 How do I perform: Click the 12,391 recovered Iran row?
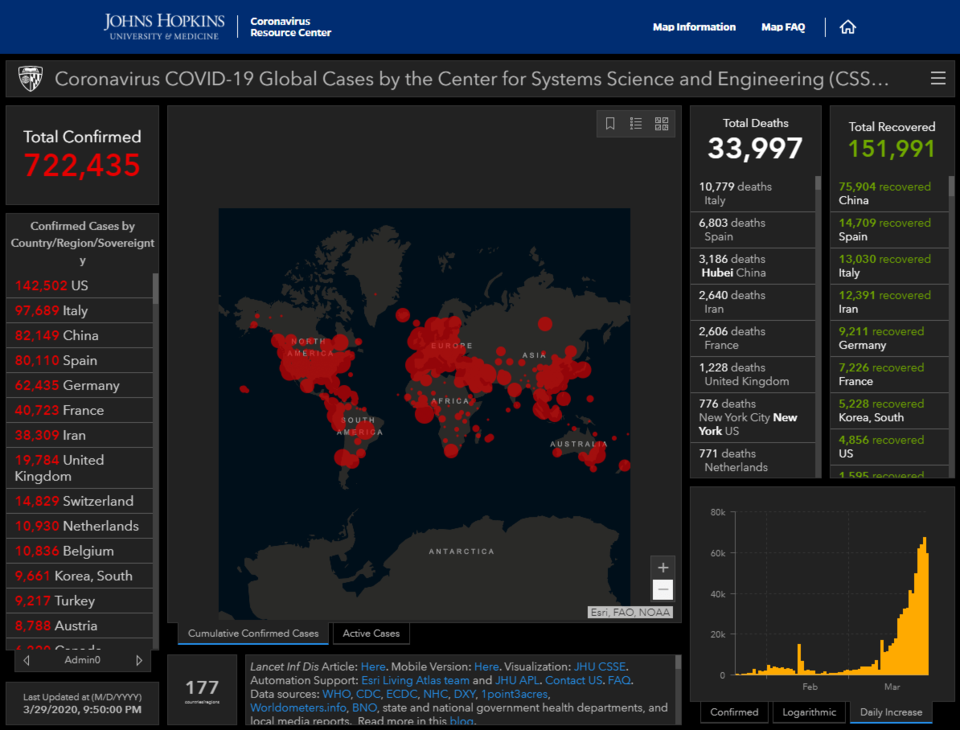[x=890, y=302]
